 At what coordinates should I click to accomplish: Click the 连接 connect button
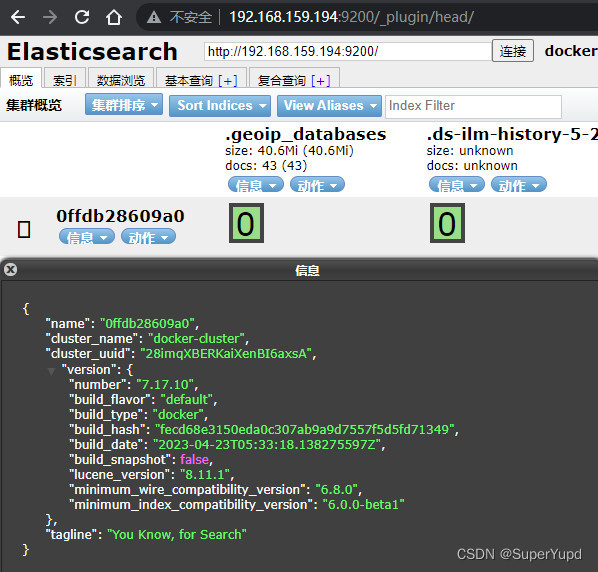513,51
